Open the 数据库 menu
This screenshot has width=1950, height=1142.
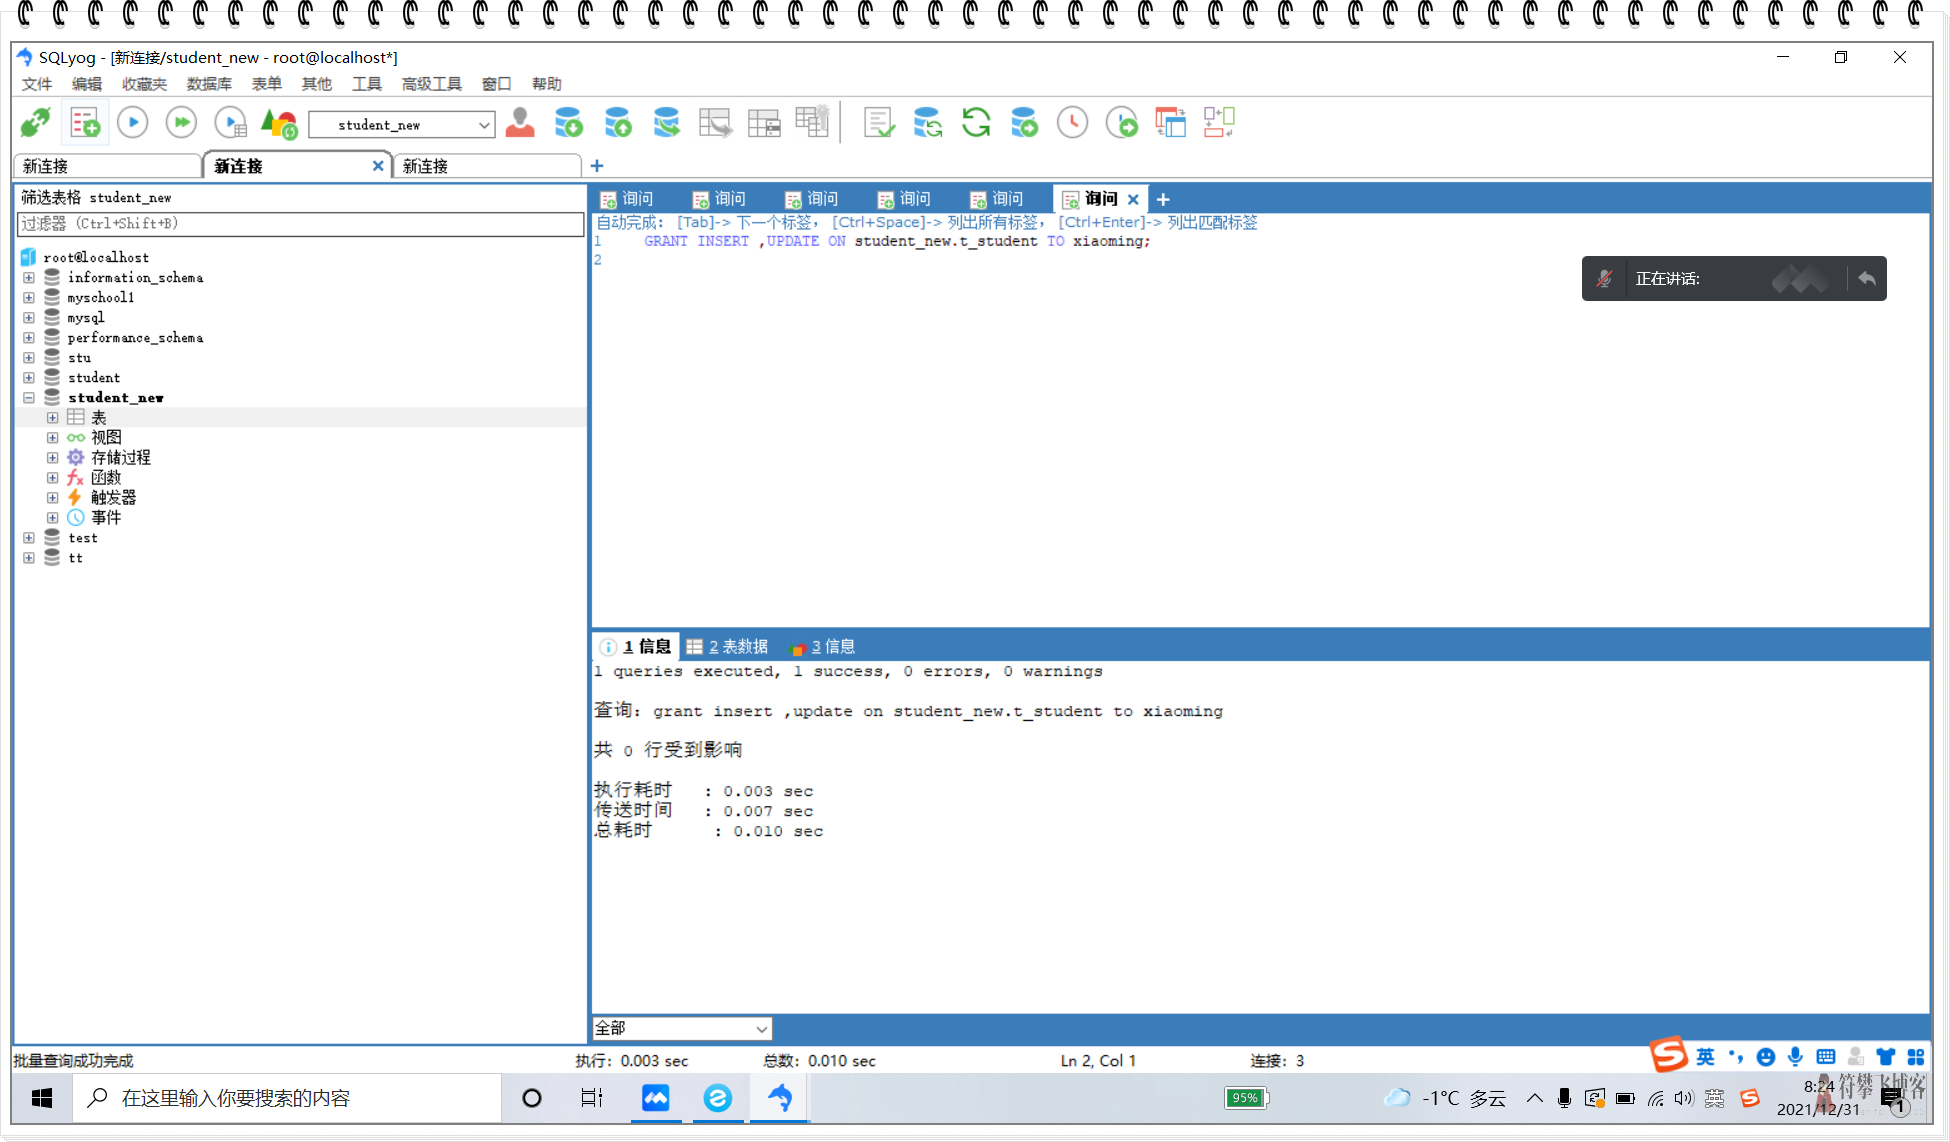click(209, 84)
